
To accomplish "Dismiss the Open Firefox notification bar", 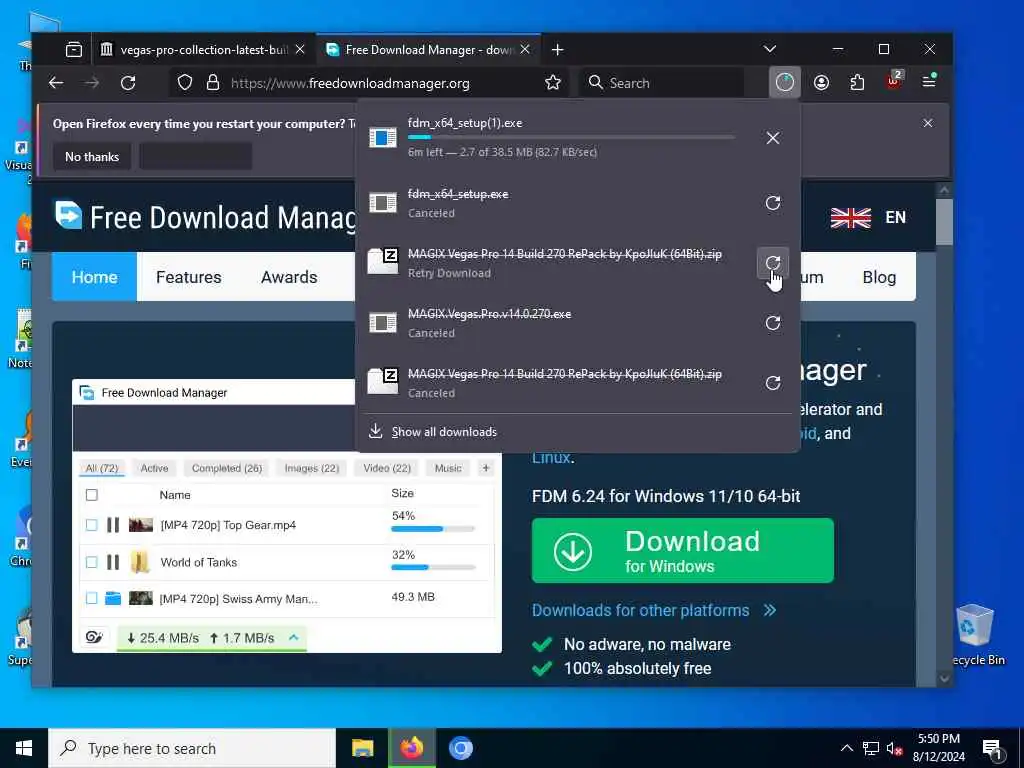I will point(927,123).
